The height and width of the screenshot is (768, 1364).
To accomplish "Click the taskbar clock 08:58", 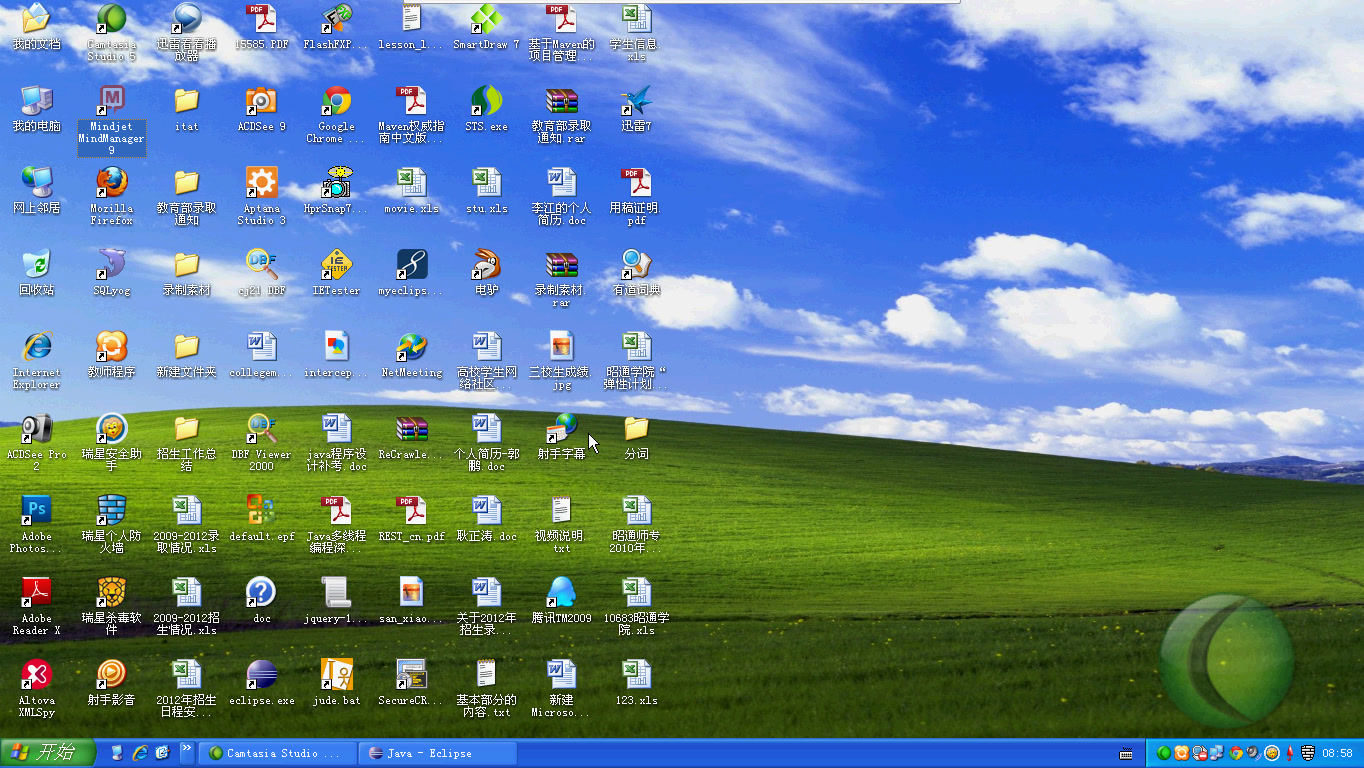I will point(1337,753).
